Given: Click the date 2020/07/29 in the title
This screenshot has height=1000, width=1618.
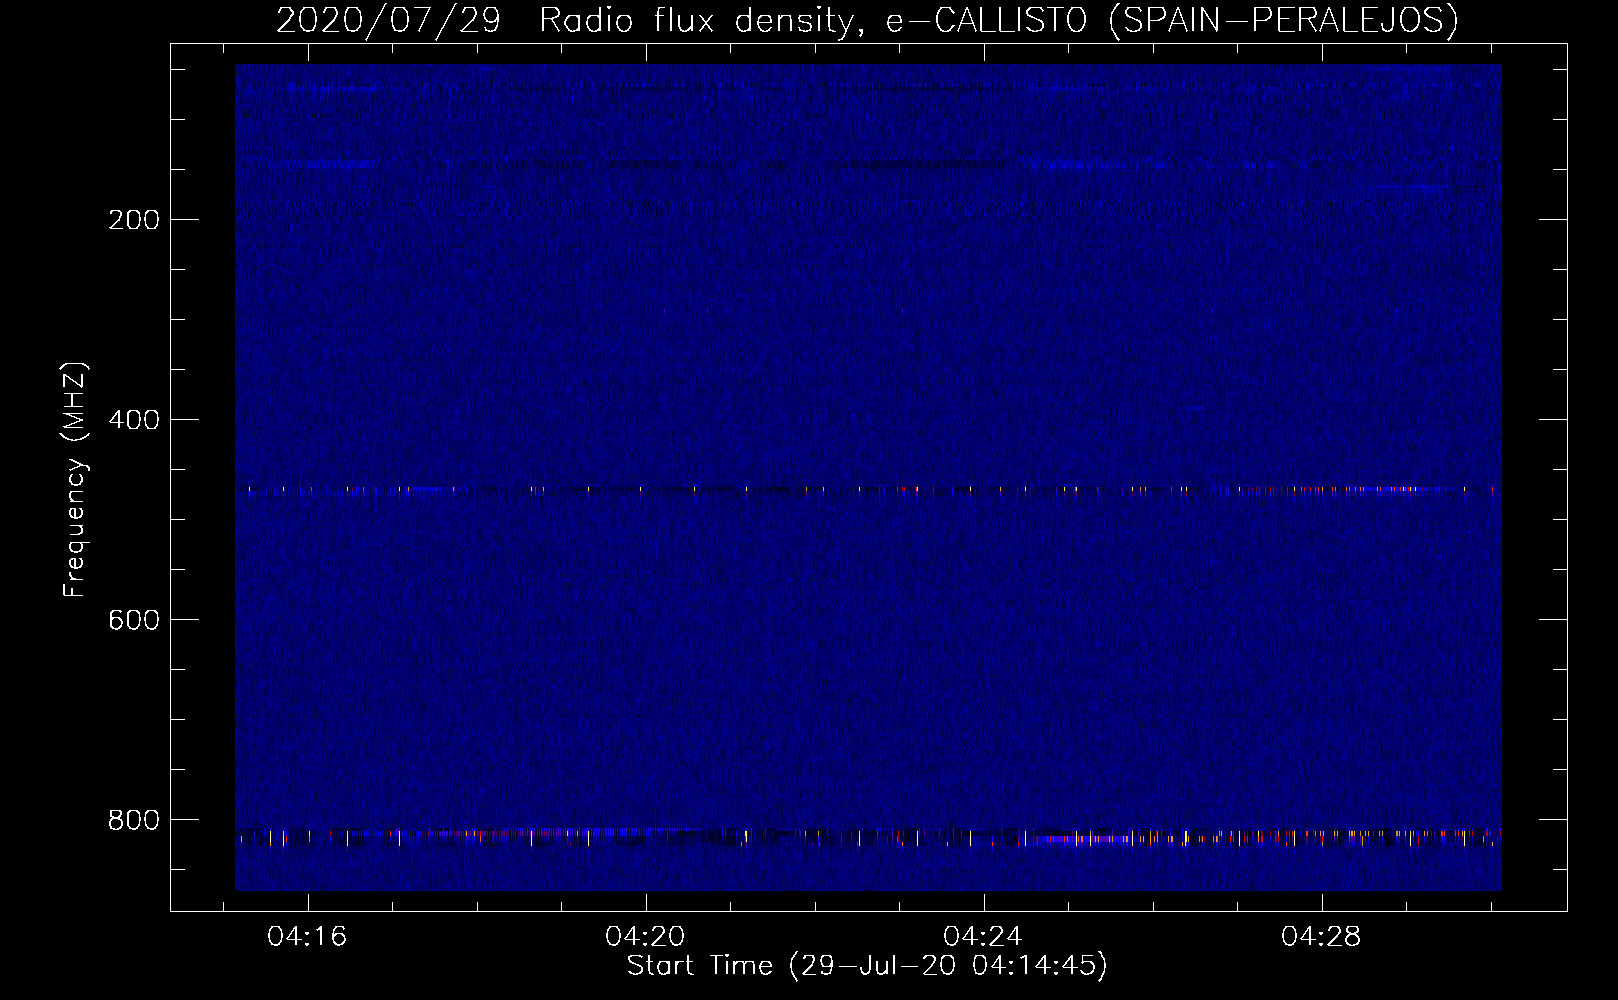Looking at the screenshot, I should 388,20.
